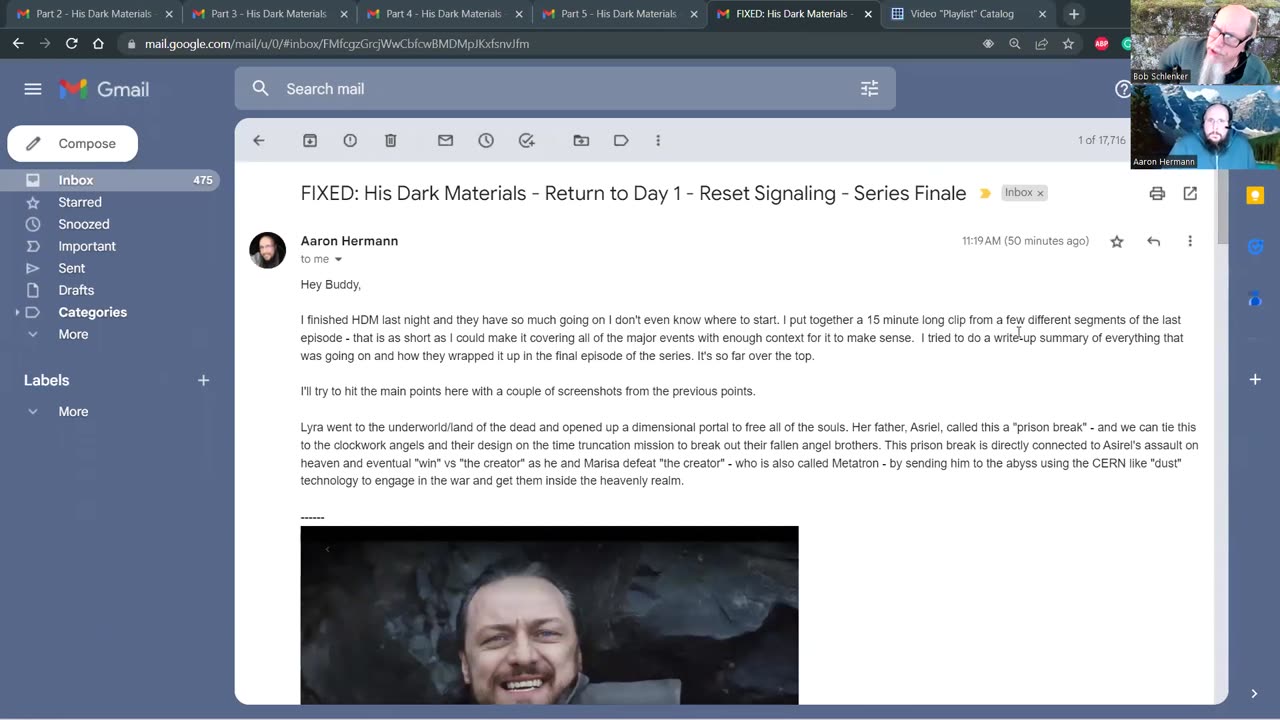Go to browser home page

(98, 44)
